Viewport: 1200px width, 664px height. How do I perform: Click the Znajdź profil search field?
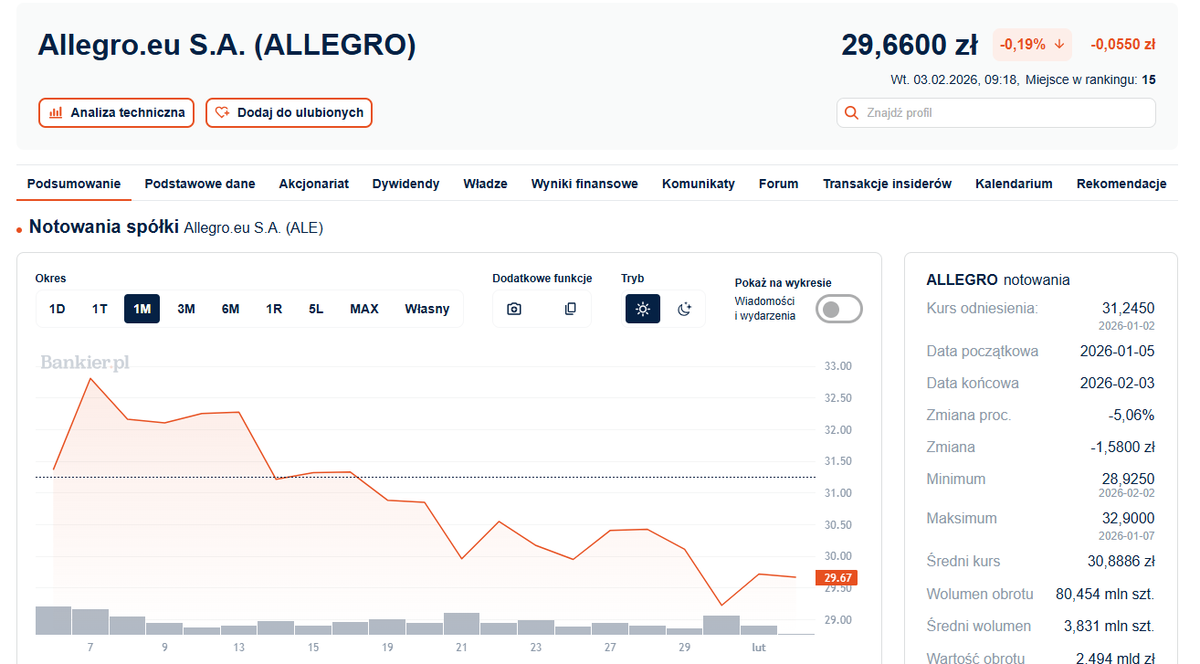pos(996,113)
